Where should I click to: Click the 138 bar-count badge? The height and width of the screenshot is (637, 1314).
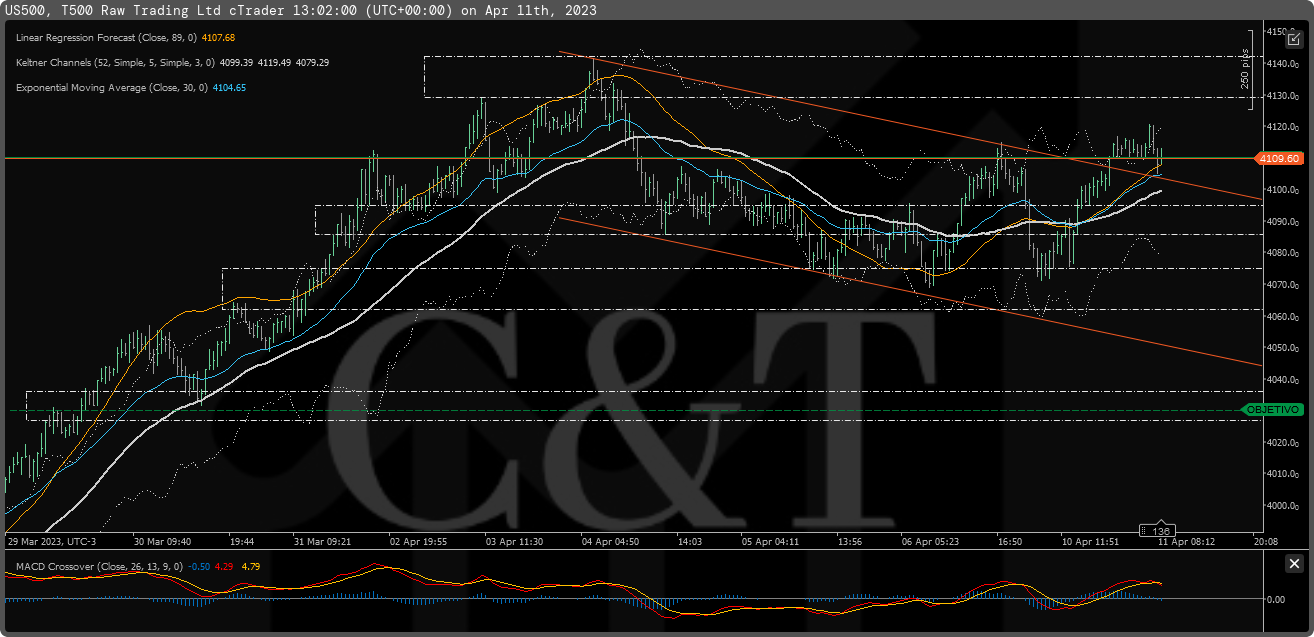click(1162, 530)
